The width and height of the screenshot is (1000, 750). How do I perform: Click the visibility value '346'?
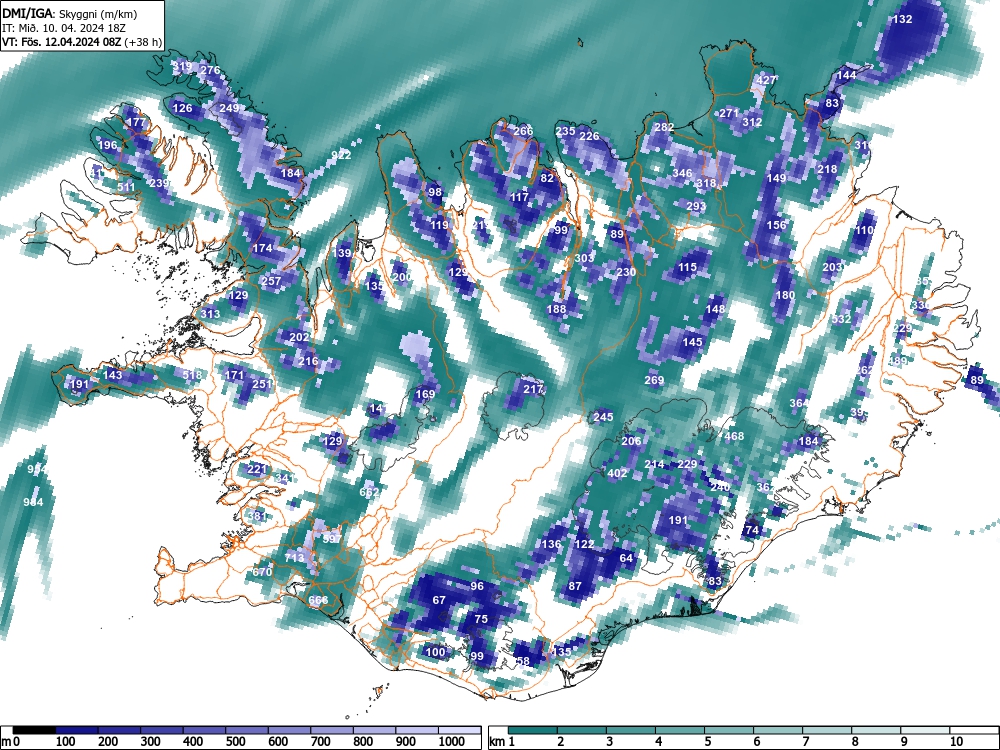coord(682,173)
